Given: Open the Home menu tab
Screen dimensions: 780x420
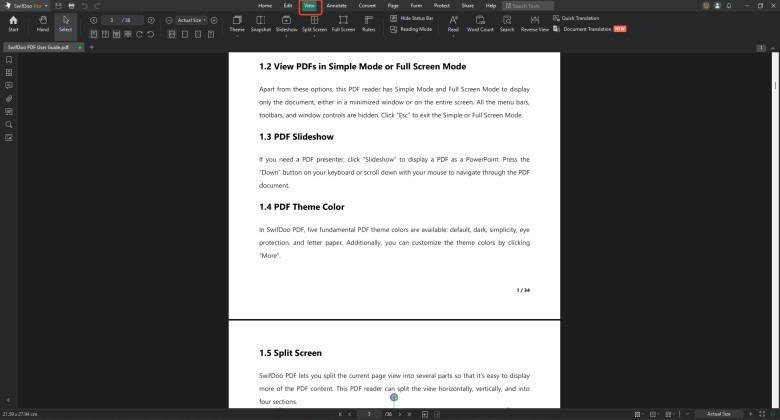Looking at the screenshot, I should 265,6.
